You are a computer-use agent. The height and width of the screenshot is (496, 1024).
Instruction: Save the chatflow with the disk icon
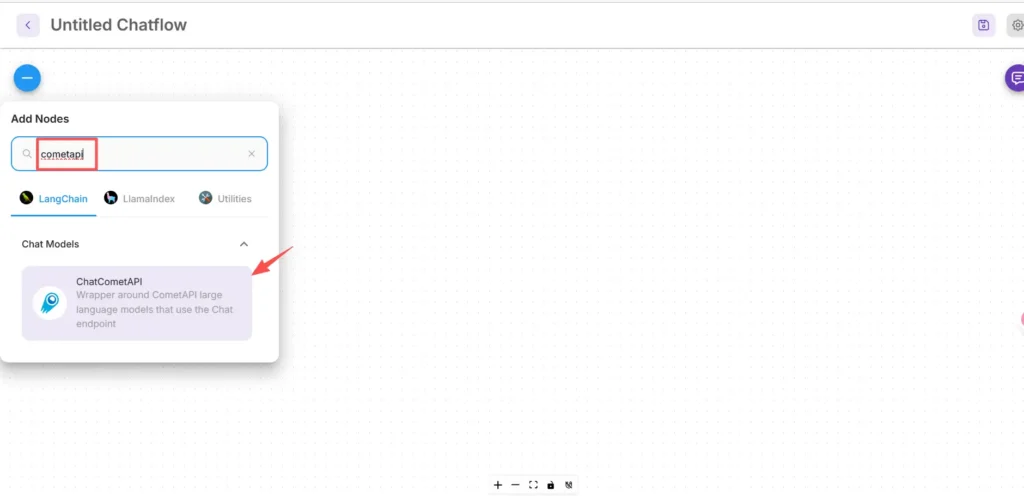tap(984, 25)
